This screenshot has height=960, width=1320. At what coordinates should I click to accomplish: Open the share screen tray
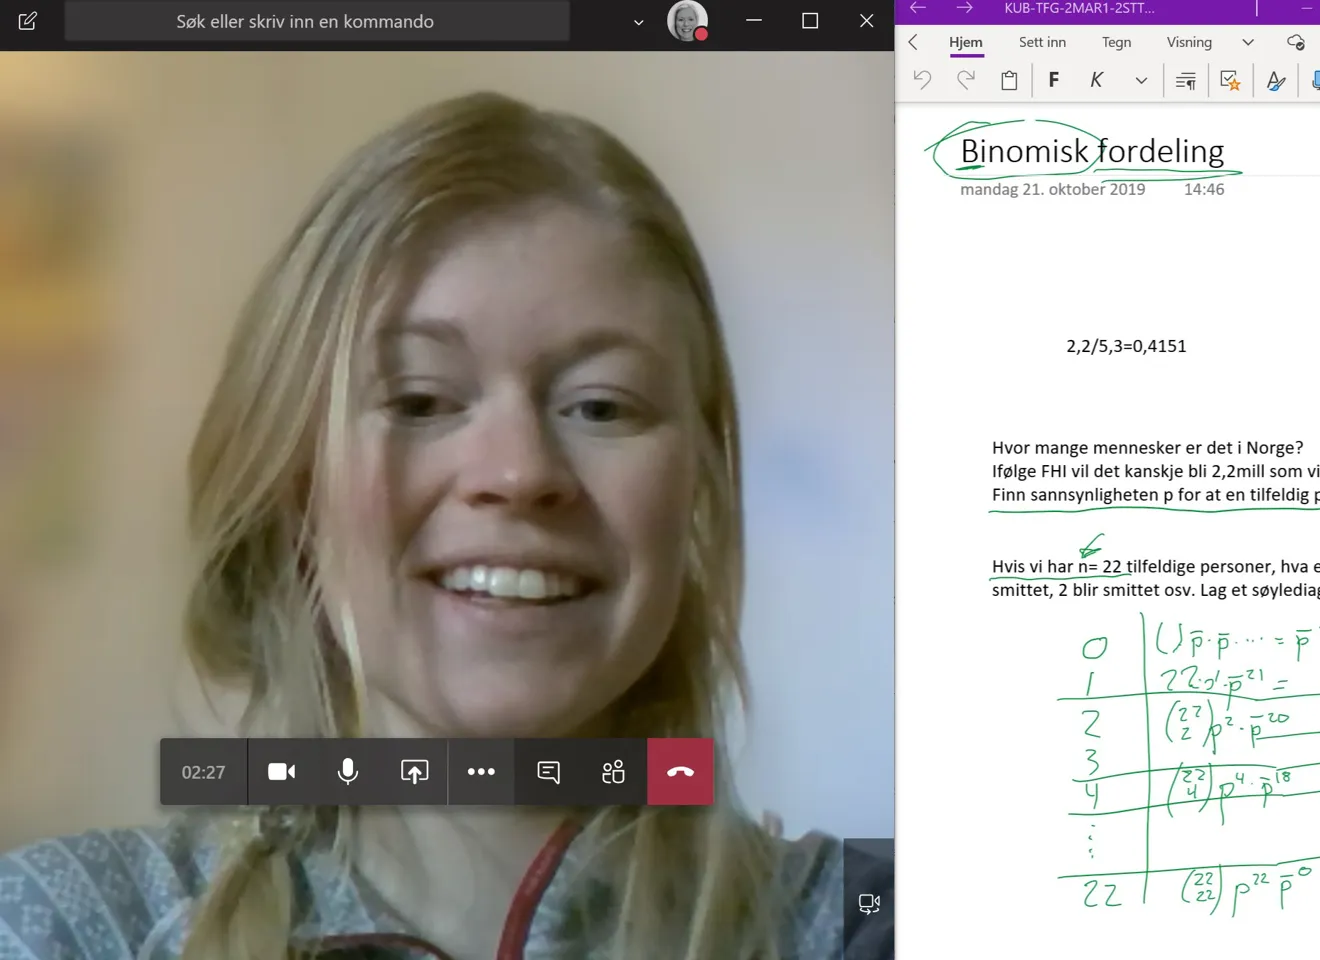(414, 772)
